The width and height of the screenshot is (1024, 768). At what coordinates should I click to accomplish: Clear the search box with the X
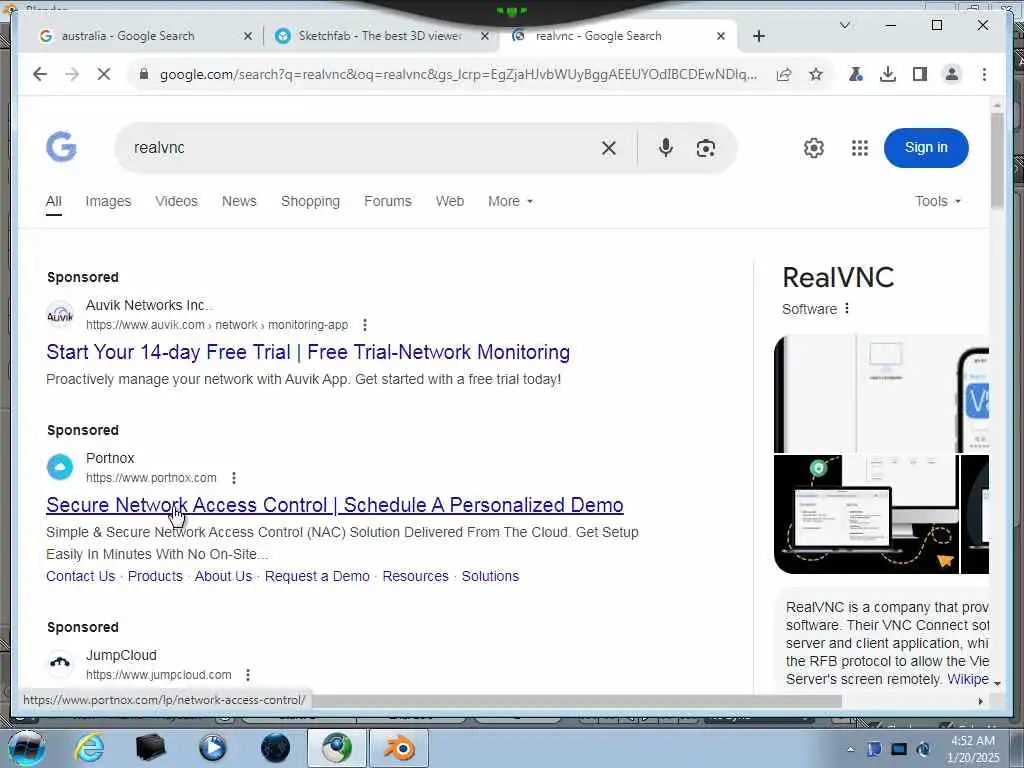609,148
